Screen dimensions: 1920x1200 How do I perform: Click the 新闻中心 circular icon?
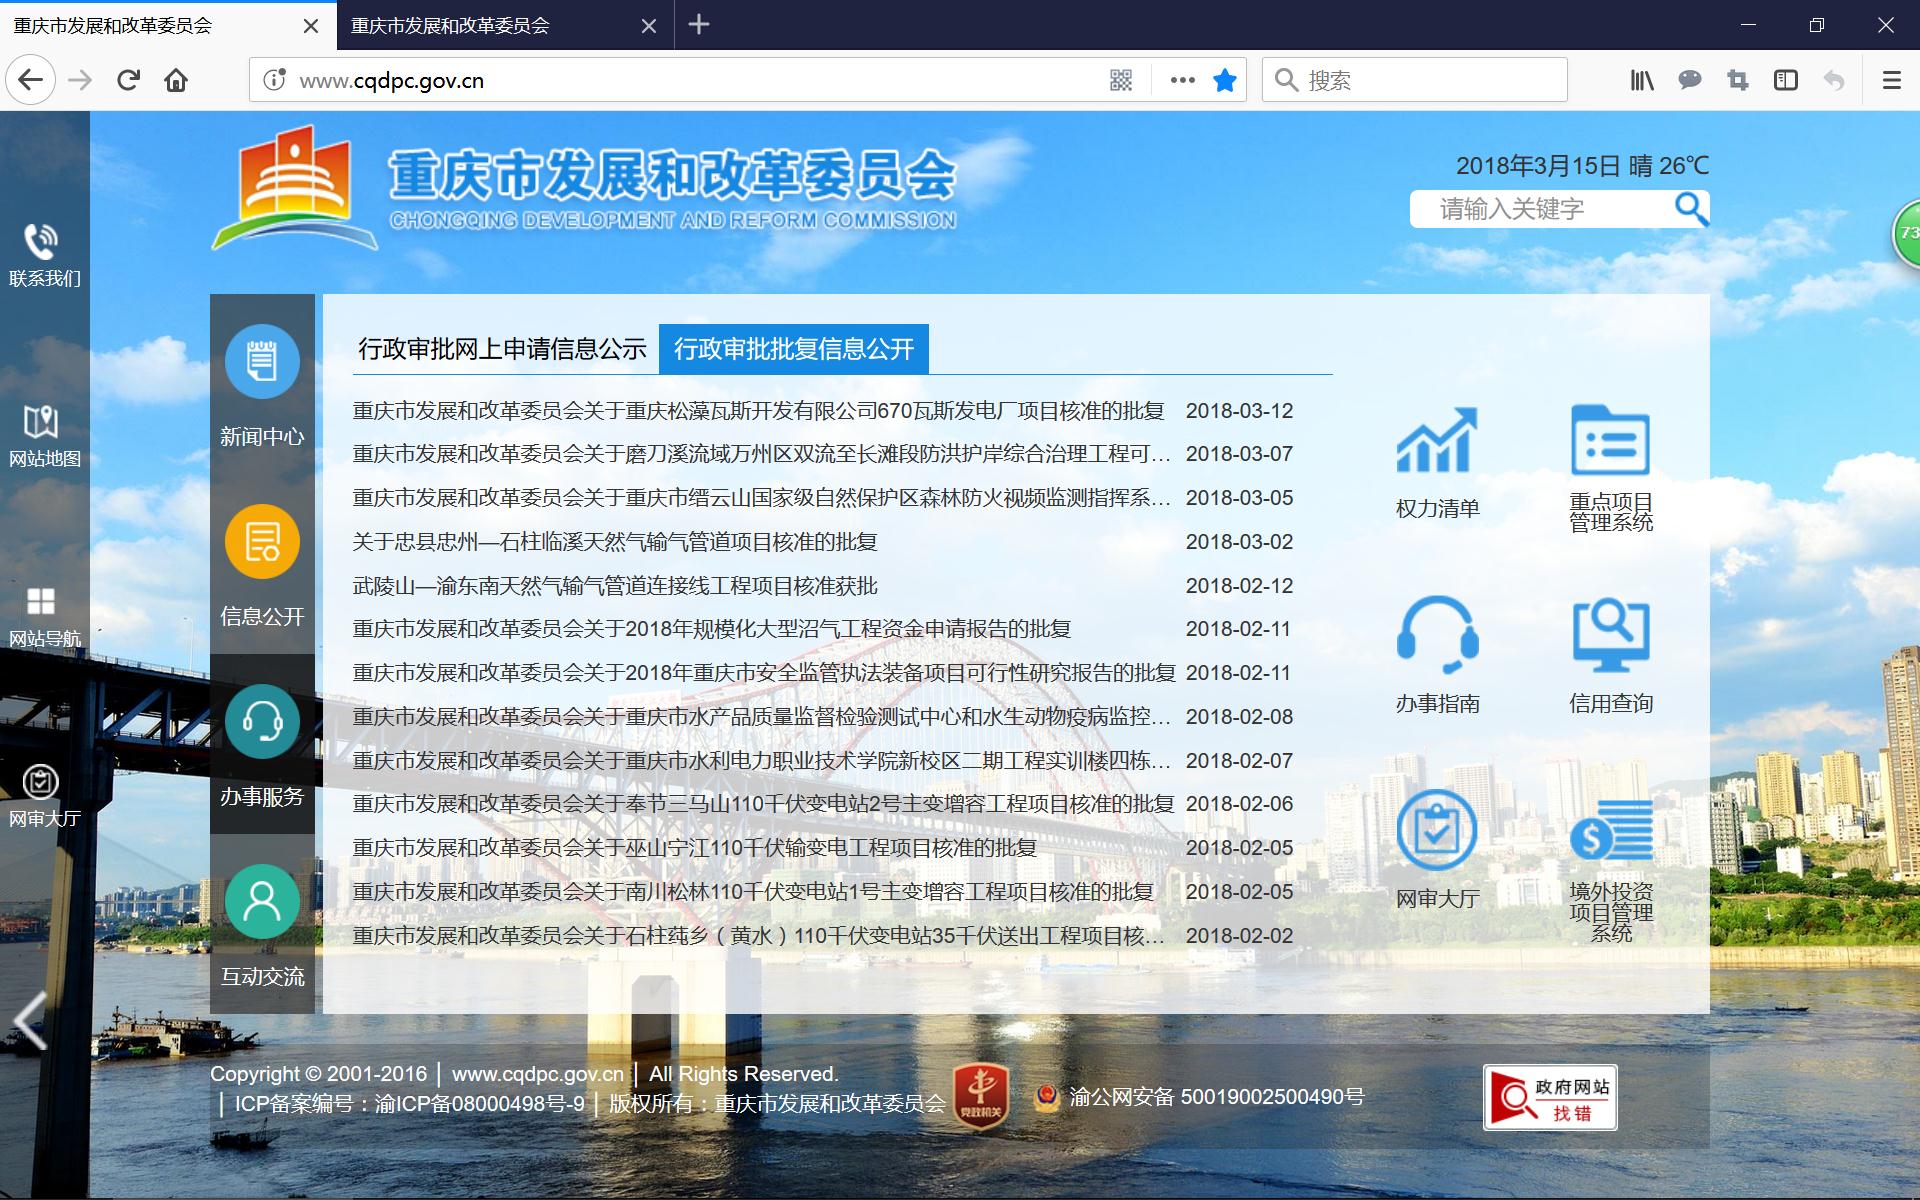click(x=262, y=362)
